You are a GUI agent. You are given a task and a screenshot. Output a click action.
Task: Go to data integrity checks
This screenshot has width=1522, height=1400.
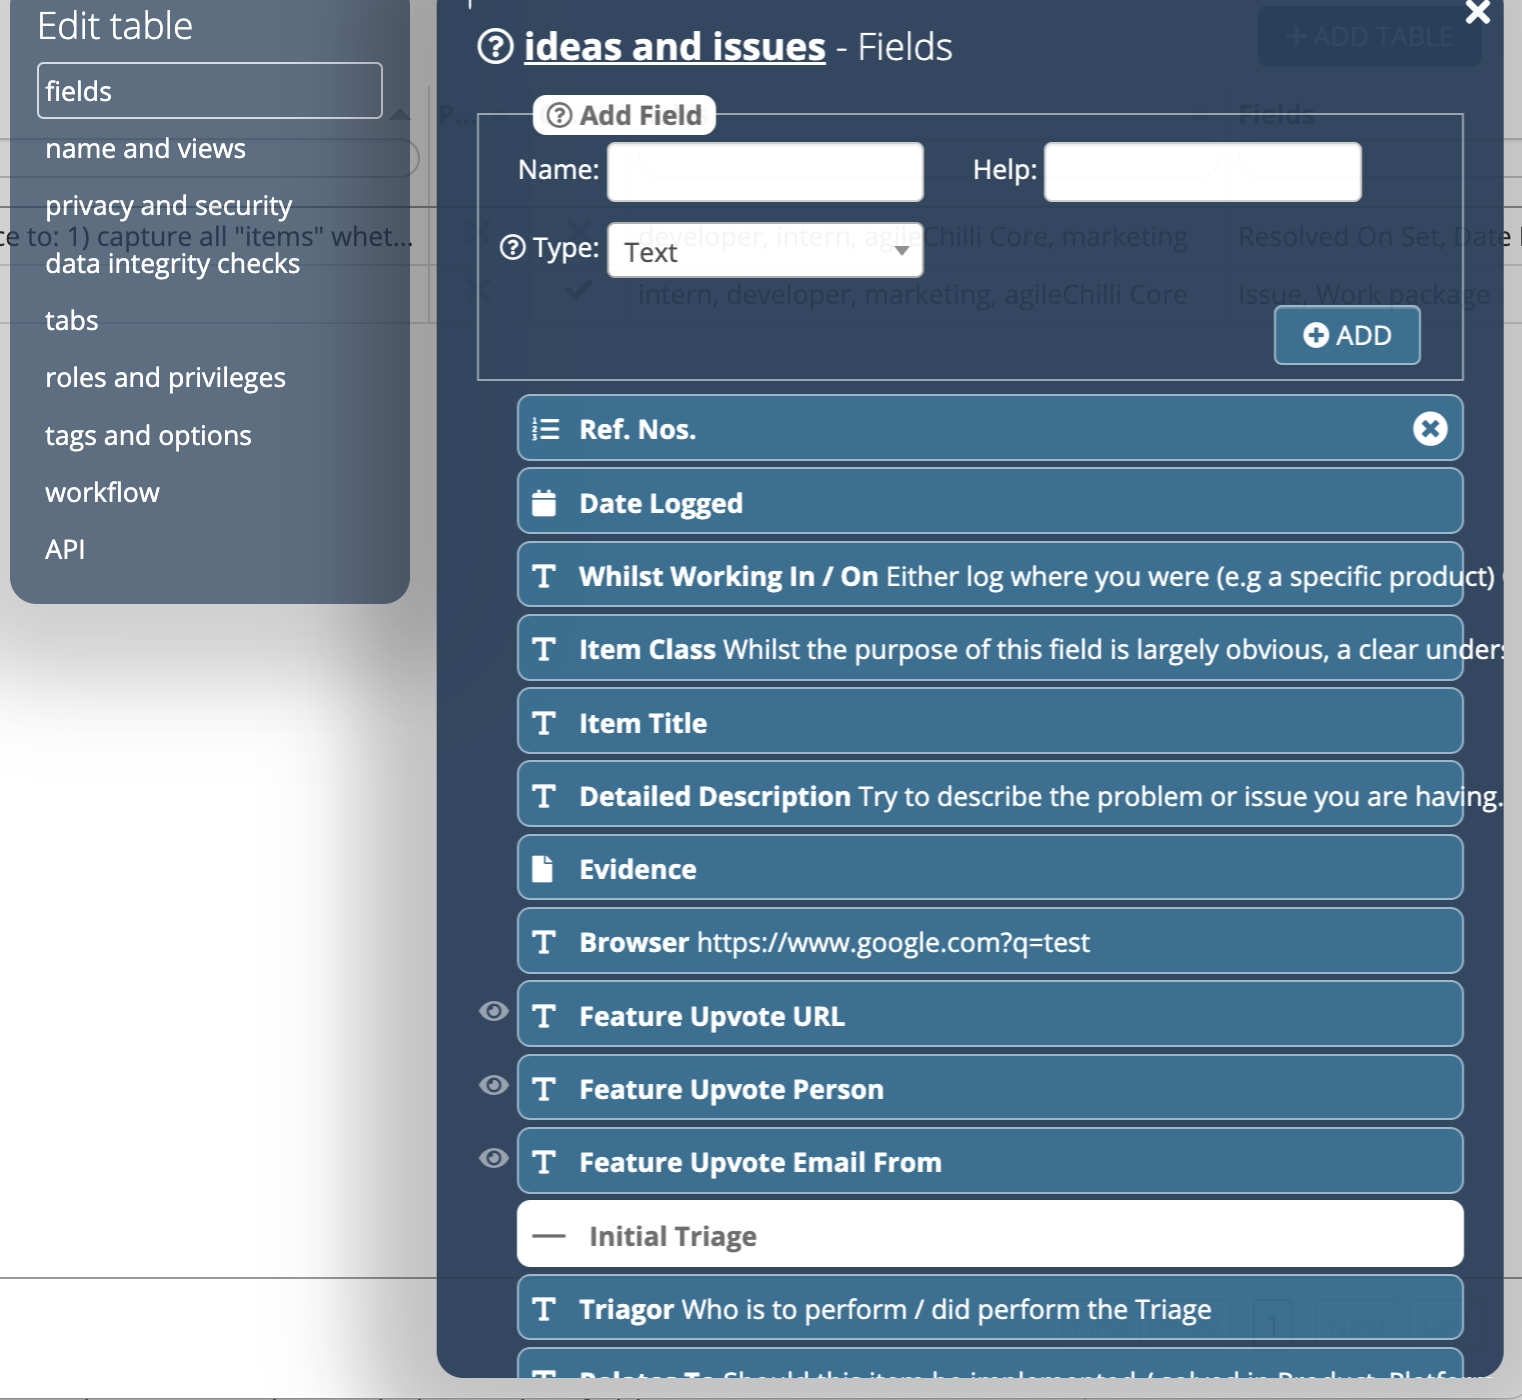pyautogui.click(x=172, y=263)
